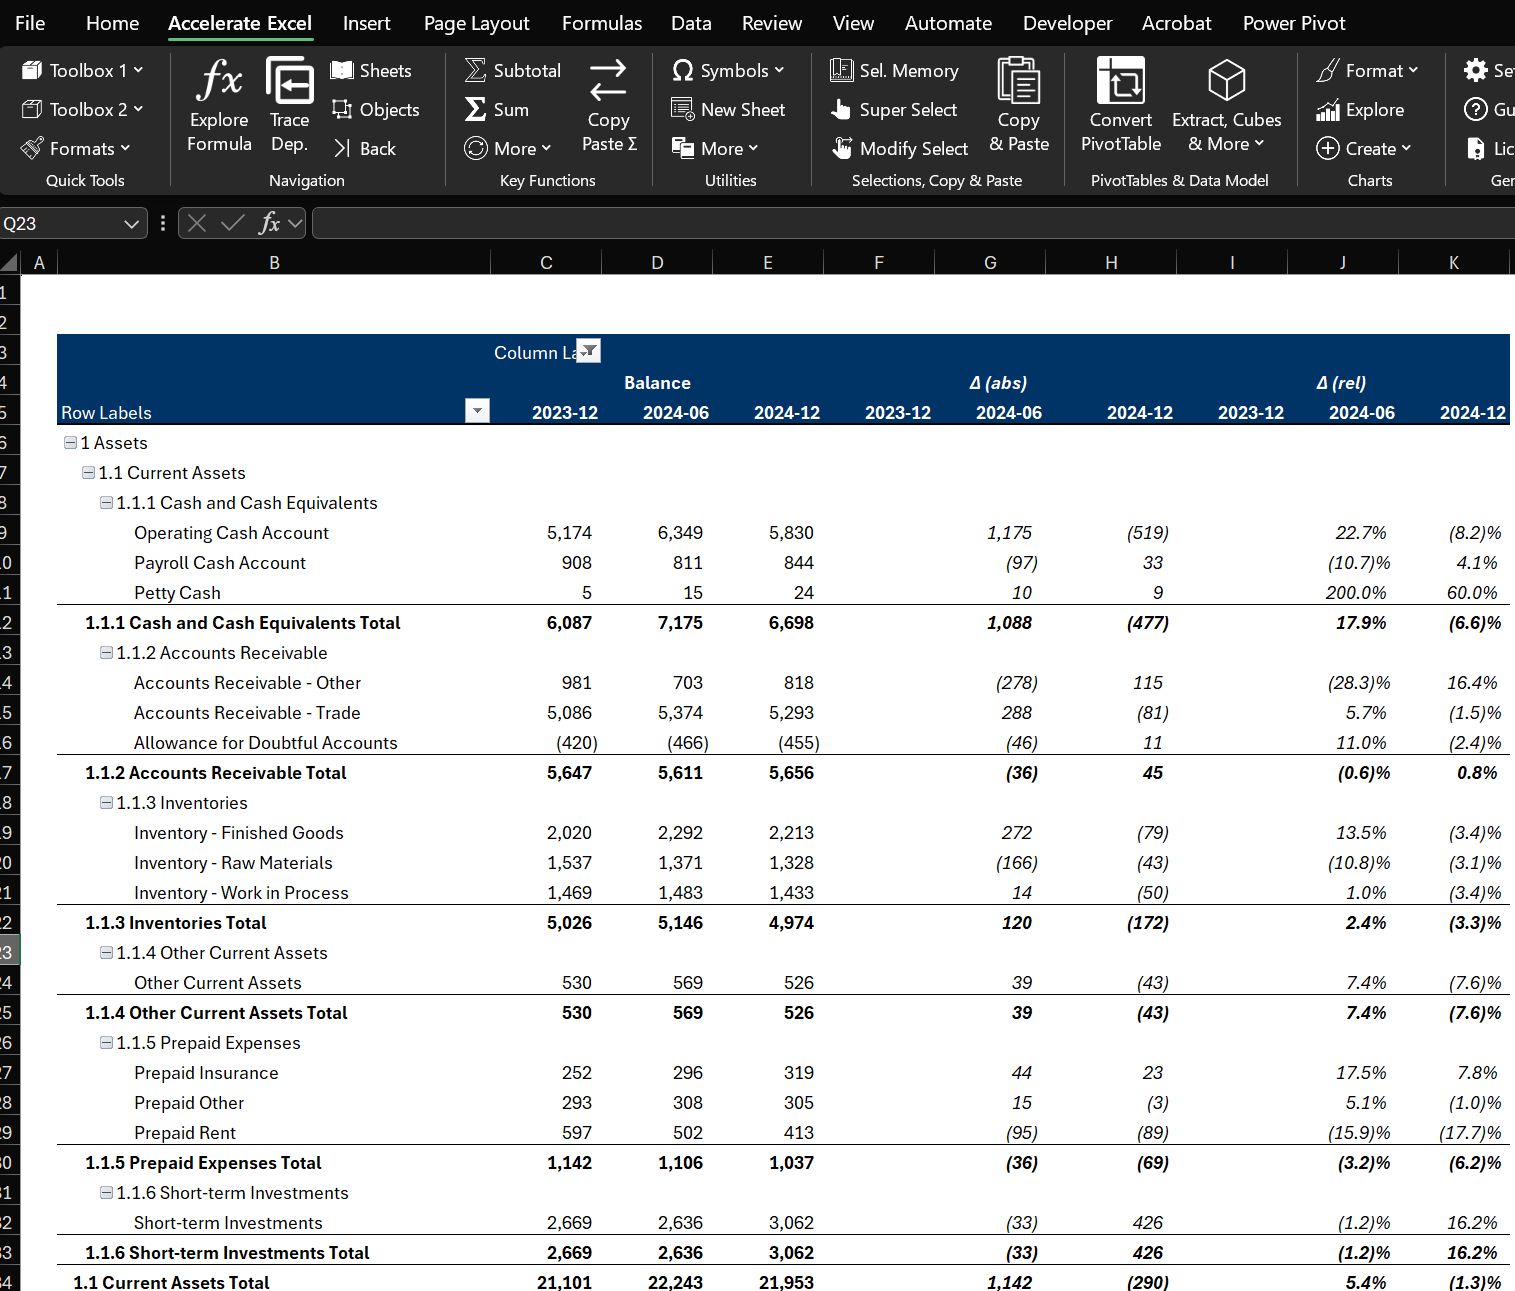Screen dimensions: 1515x1291
Task: Switch to the Insert tab
Action: [366, 23]
